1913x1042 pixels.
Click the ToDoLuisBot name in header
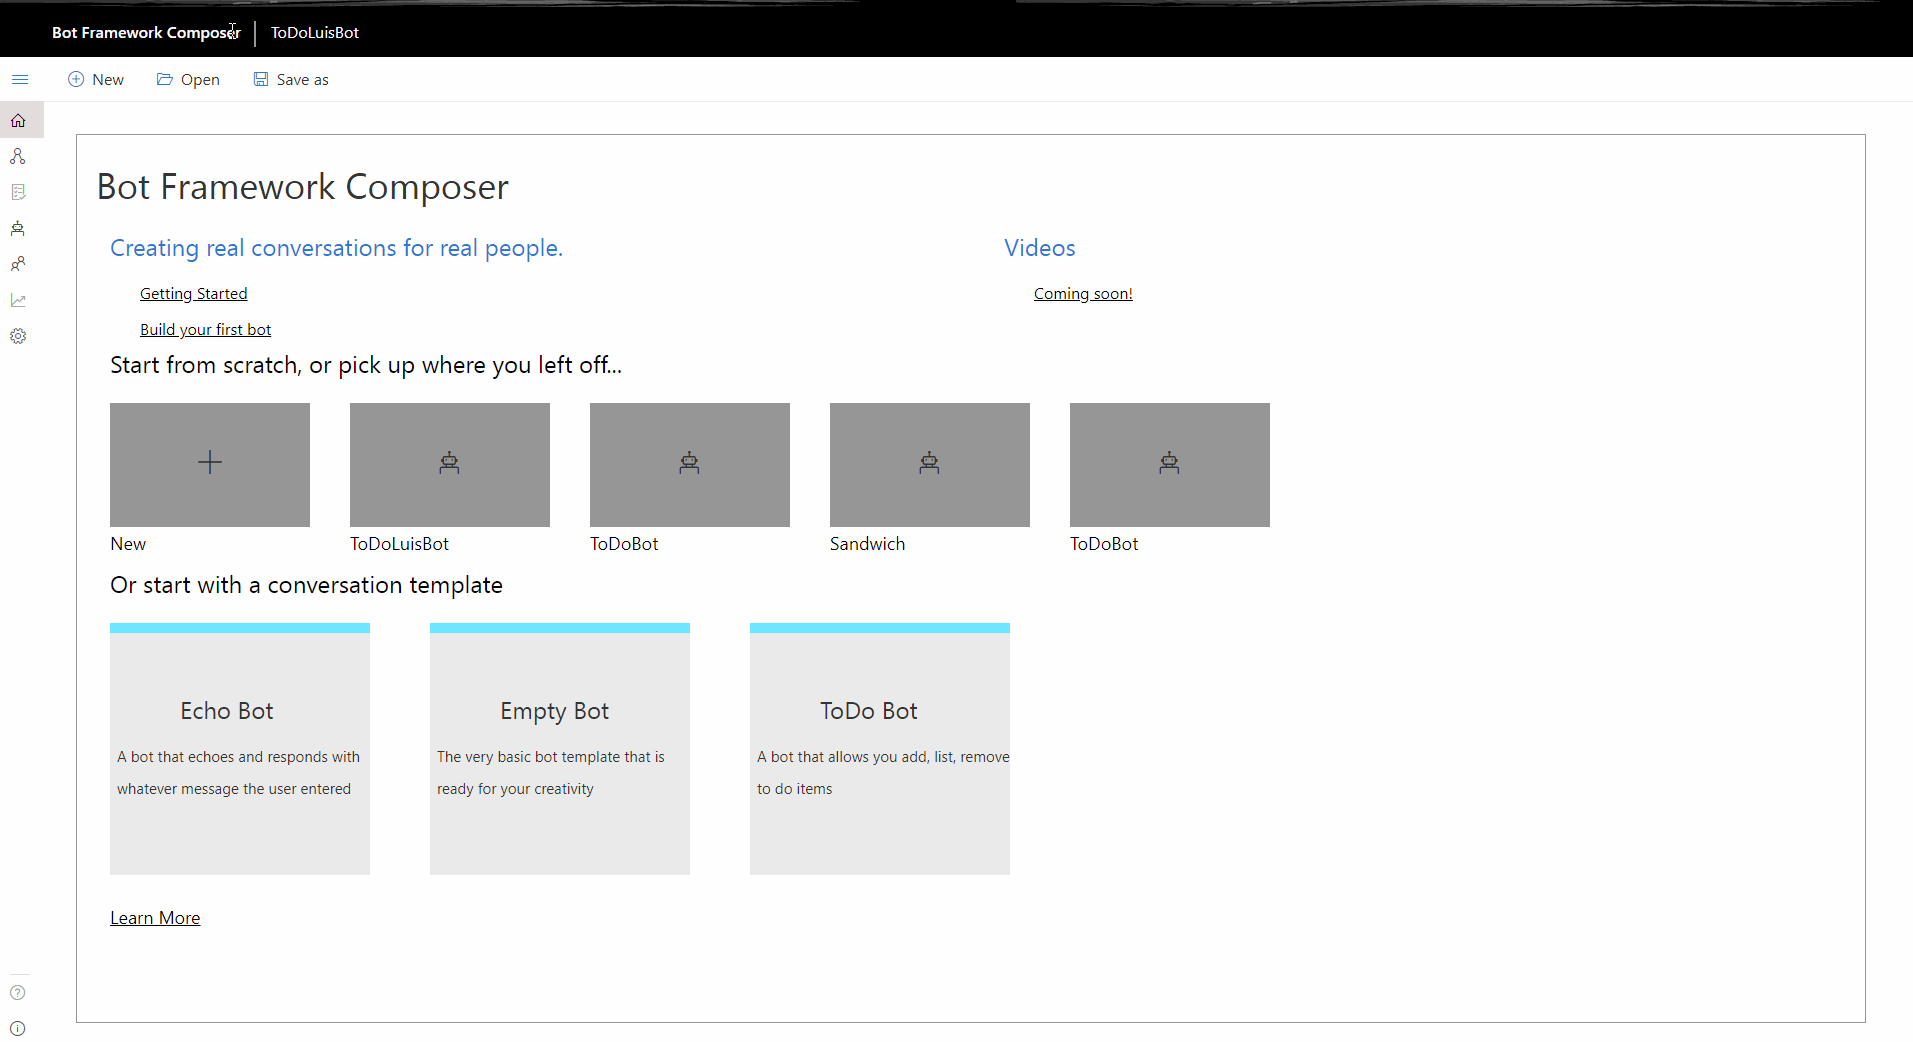(x=315, y=32)
